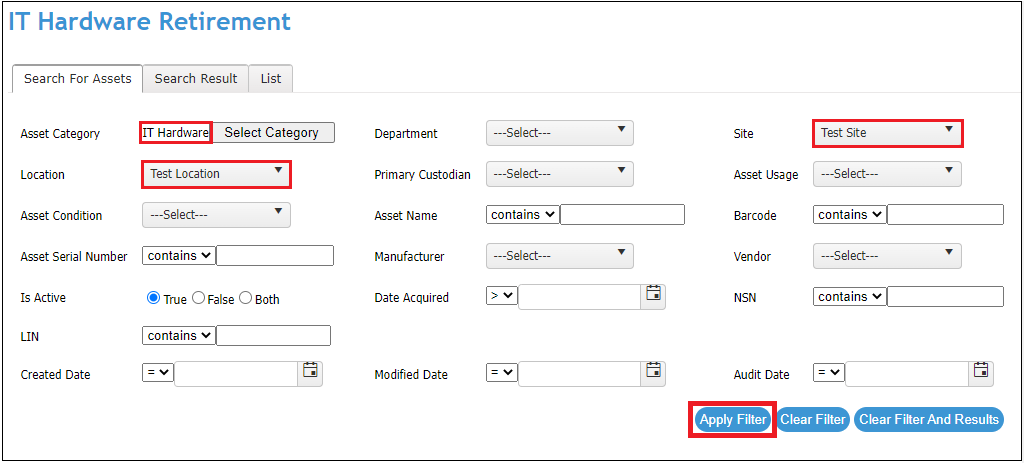Click Clear Filter And Results button
Screen dimensions: 1025x463
(929, 420)
